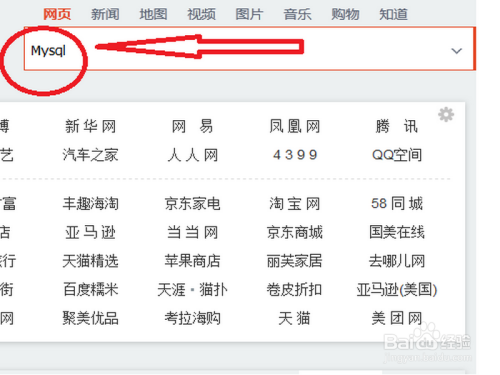The height and width of the screenshot is (375, 500).
Task: Switch to the 新闻 tab
Action: (105, 14)
